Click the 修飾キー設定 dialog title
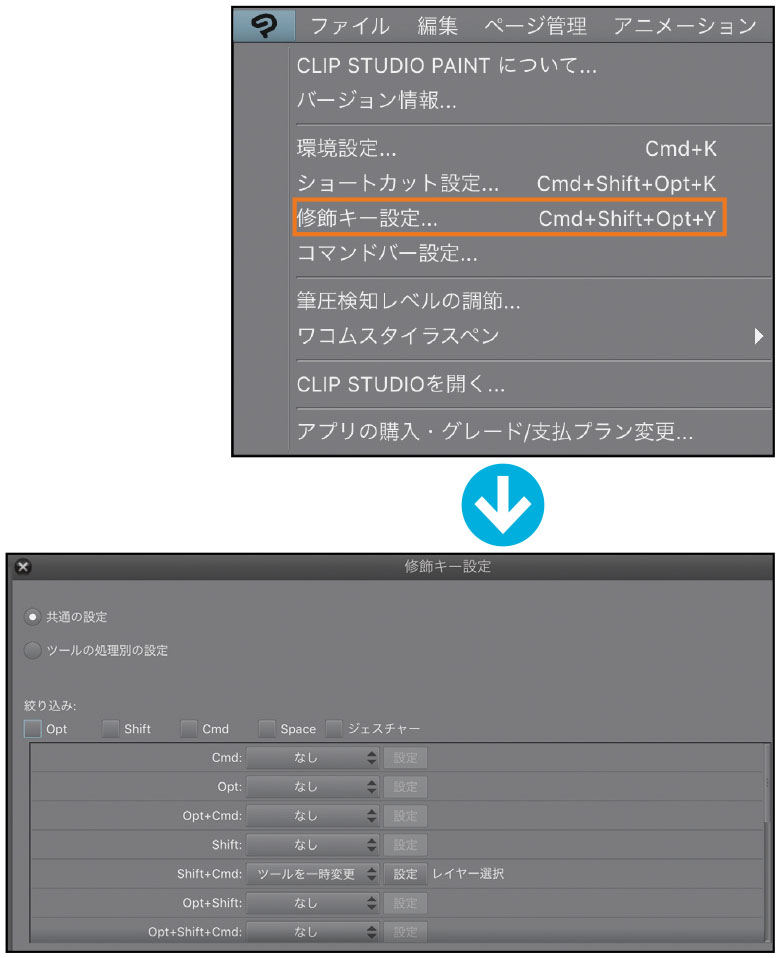Screen dimensions: 780x958 click(448, 566)
